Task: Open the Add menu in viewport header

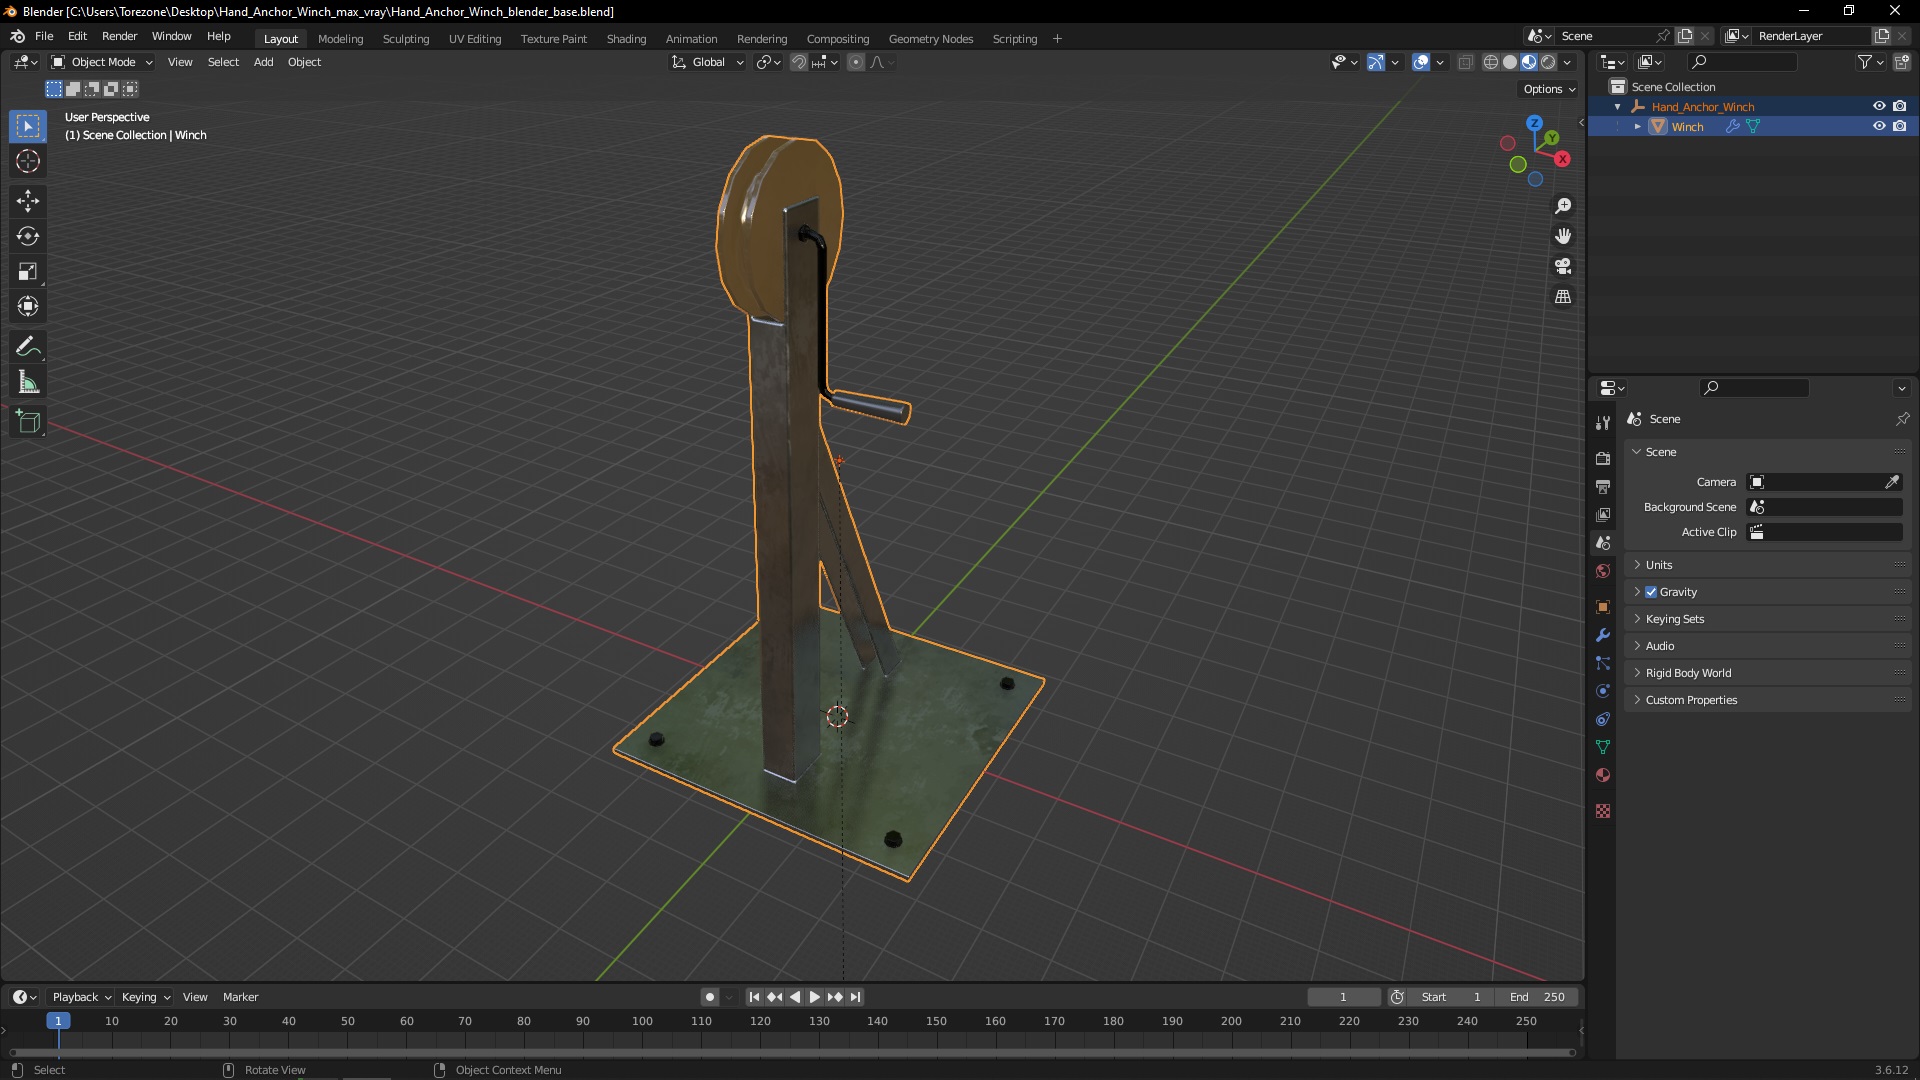Action: click(263, 62)
